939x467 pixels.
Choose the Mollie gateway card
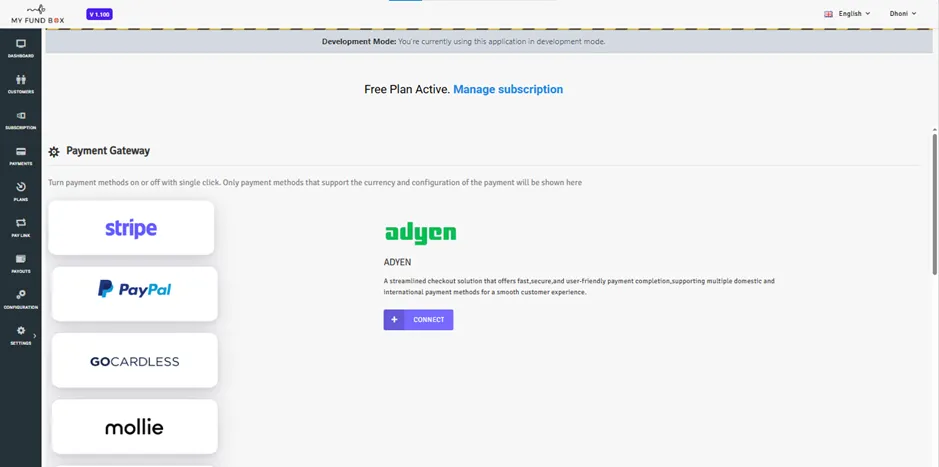[x=135, y=427]
